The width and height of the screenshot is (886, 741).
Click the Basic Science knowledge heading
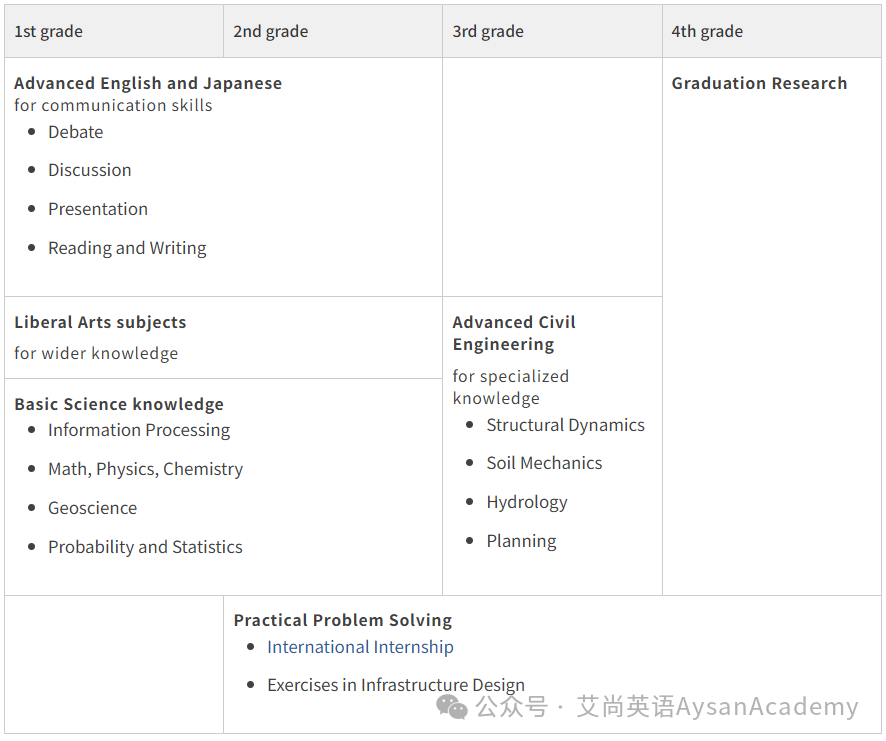click(x=119, y=404)
